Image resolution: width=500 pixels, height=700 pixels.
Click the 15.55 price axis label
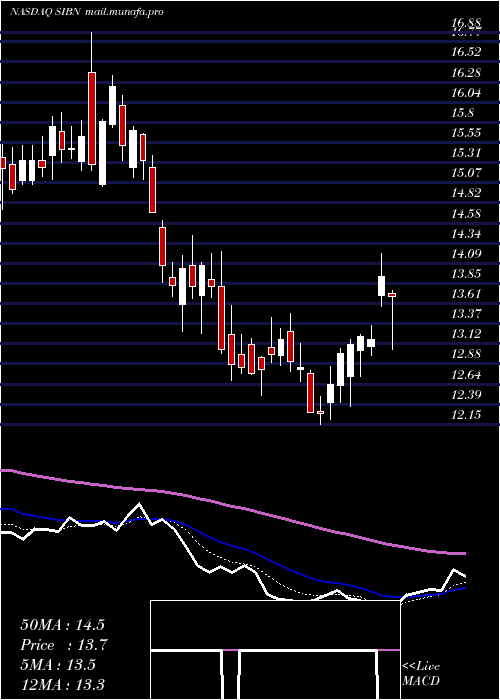466,133
